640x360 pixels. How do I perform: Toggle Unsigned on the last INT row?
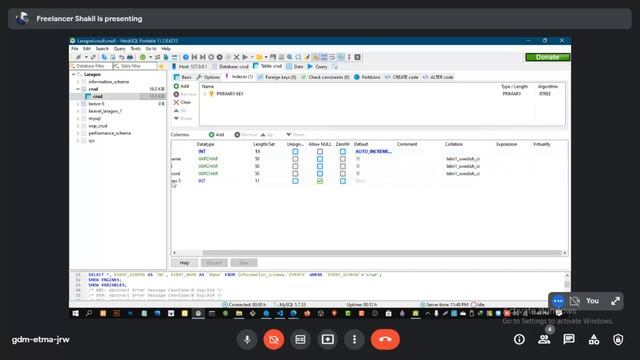(295, 181)
